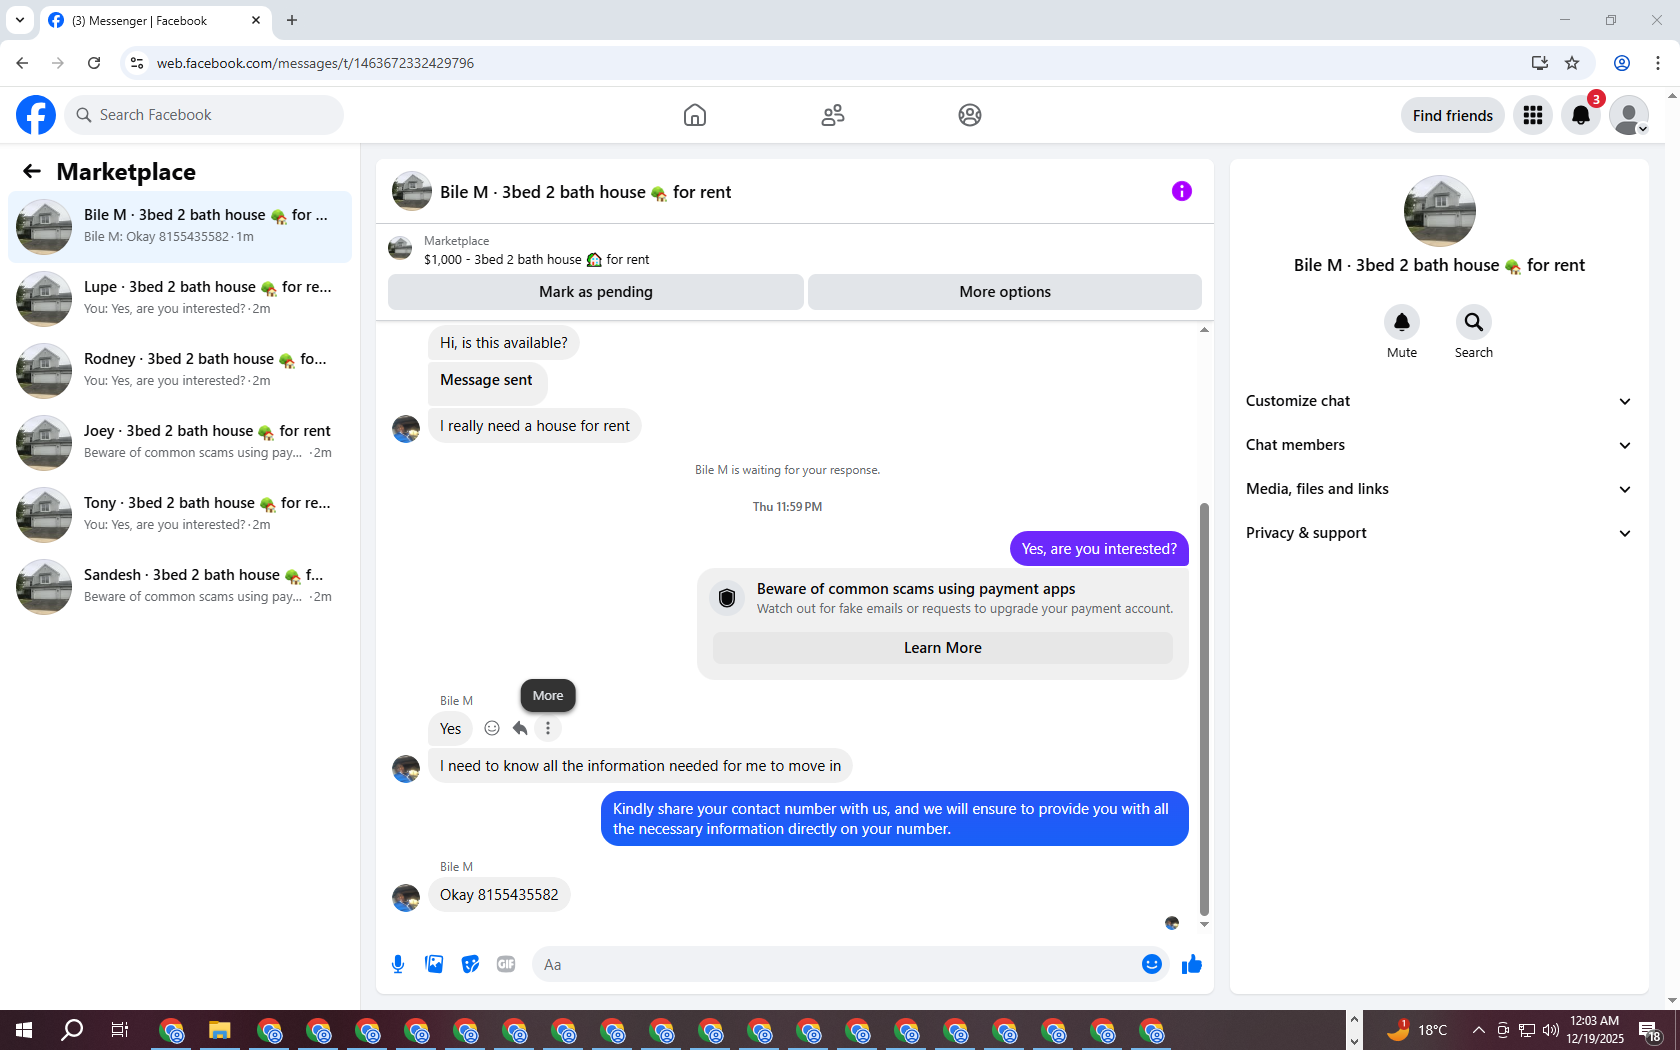Choose a GIF from the composer
The image size is (1680, 1050).
[x=506, y=964]
